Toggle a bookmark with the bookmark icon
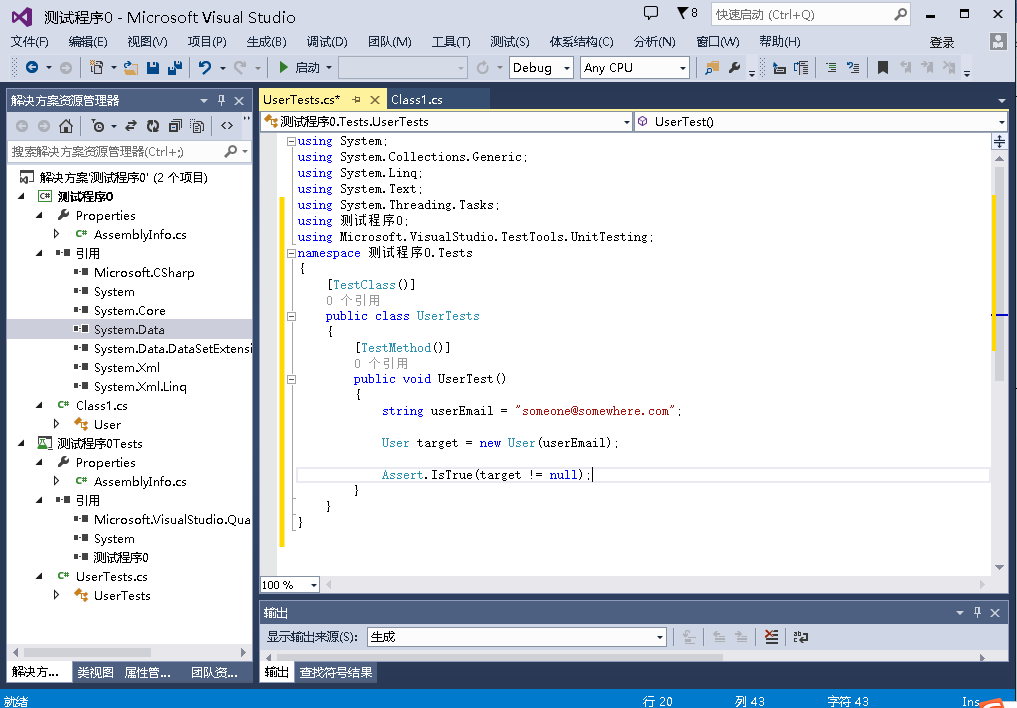Screen dimensions: 1017x708 point(883,67)
